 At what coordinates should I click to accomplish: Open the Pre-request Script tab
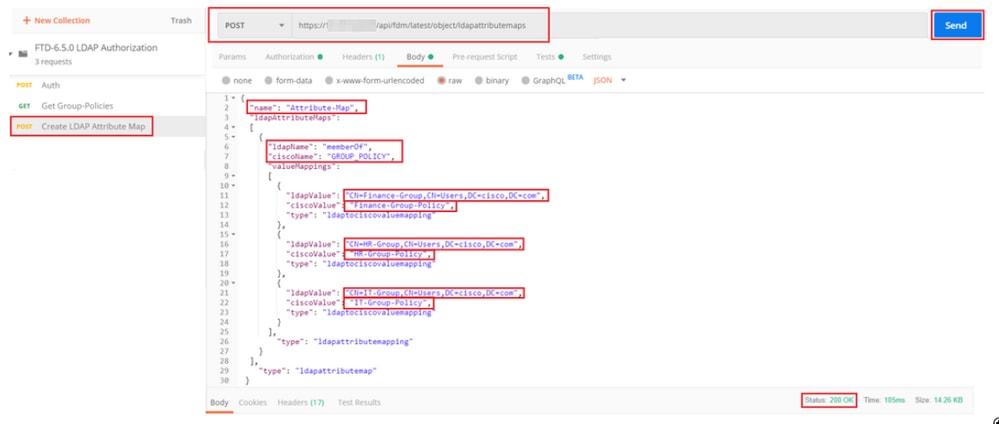pyautogui.click(x=484, y=57)
